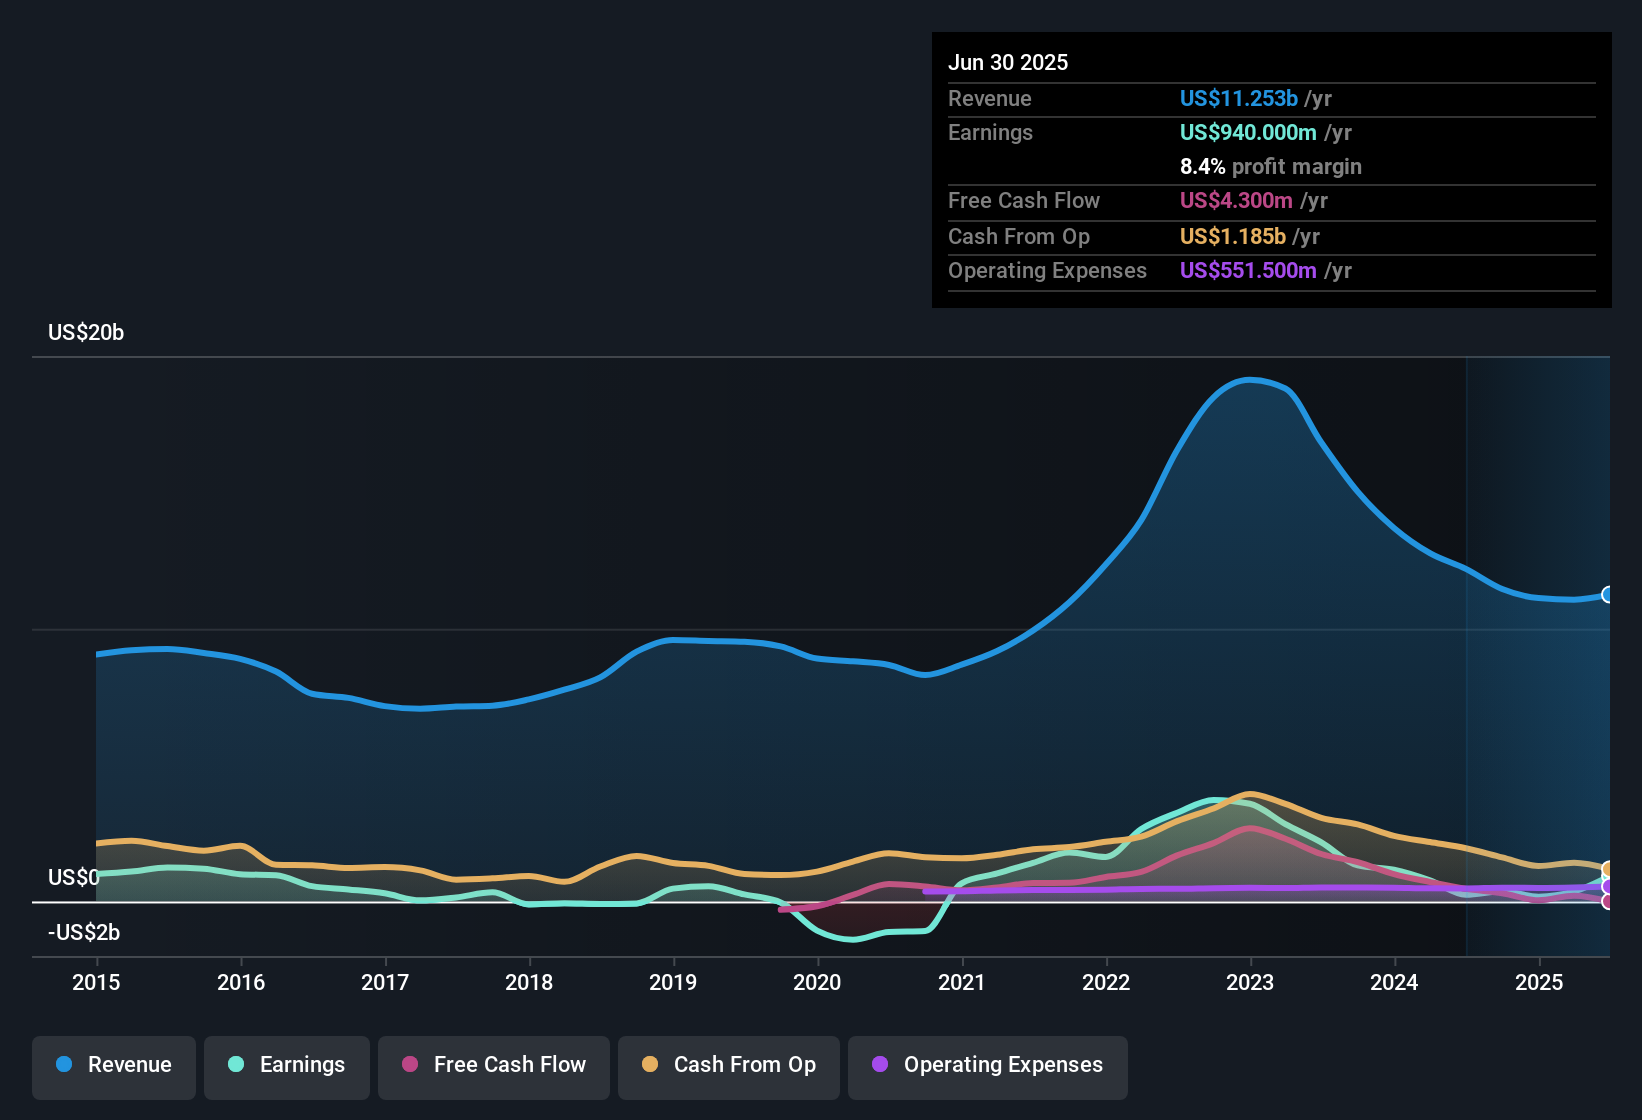Image resolution: width=1642 pixels, height=1120 pixels.
Task: Toggle the Earnings series visibility
Action: pyautogui.click(x=287, y=1065)
